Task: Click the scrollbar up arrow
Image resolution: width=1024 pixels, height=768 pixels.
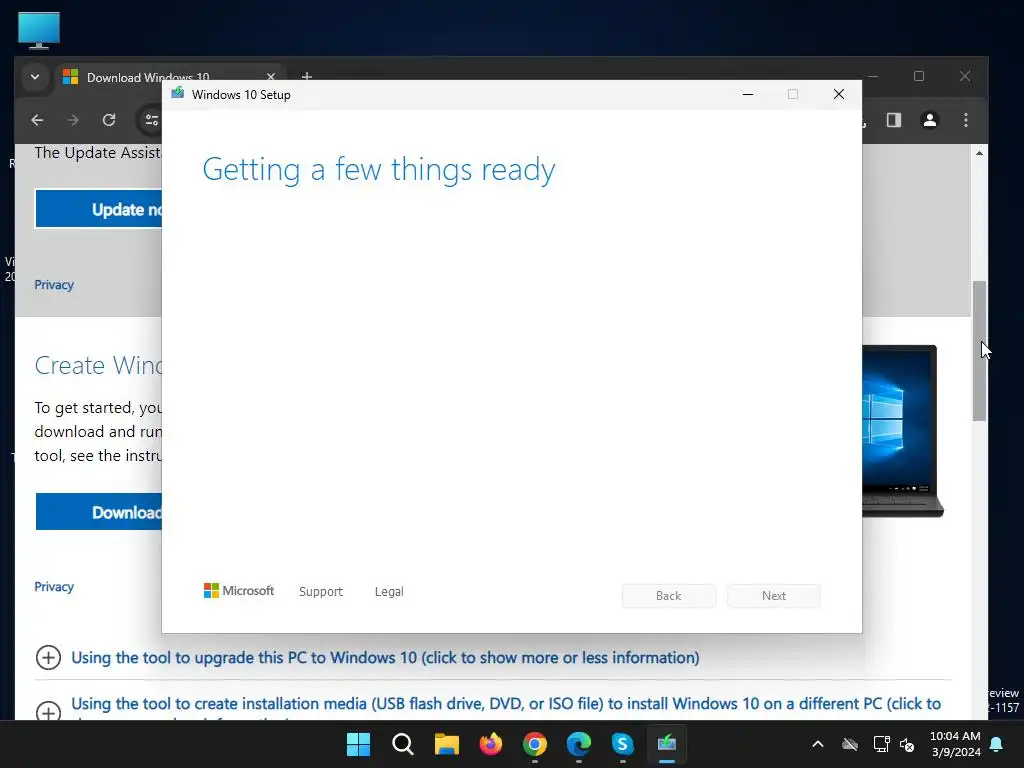Action: [979, 153]
